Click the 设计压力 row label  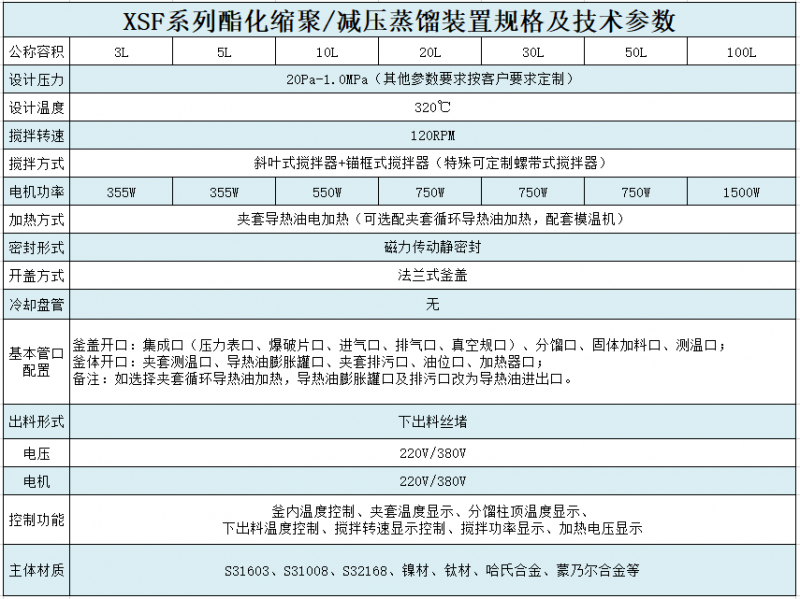(36, 79)
